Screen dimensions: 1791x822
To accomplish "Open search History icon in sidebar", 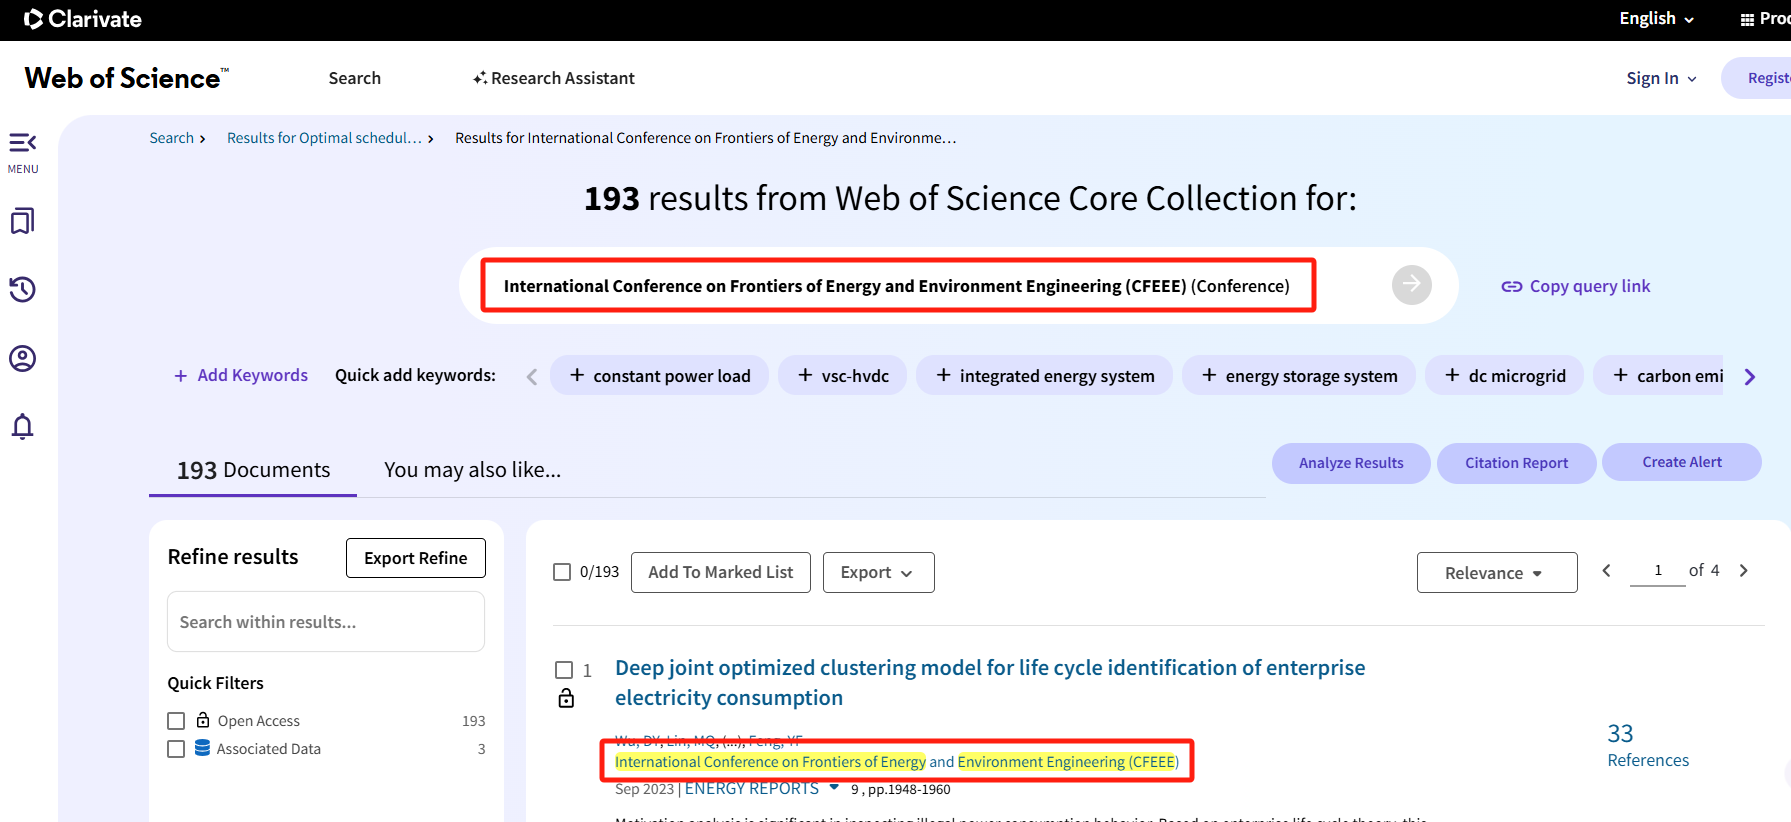I will [x=22, y=290].
